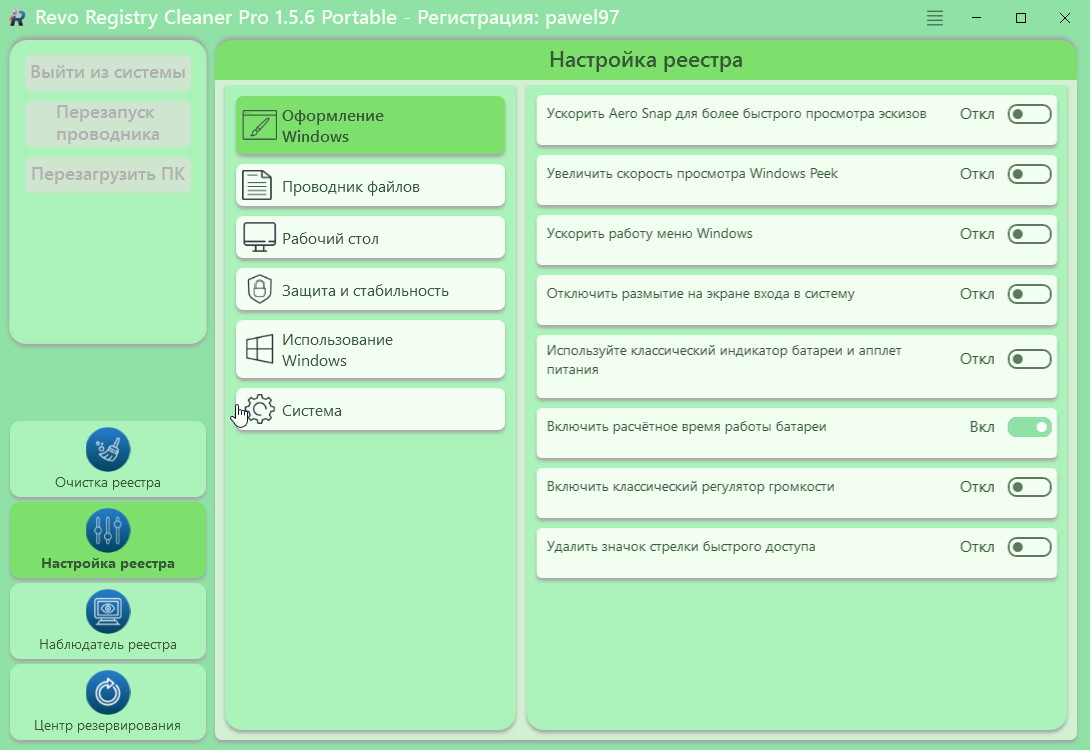Enable classic volume control switch
This screenshot has width=1090, height=750.
pyautogui.click(x=1030, y=487)
